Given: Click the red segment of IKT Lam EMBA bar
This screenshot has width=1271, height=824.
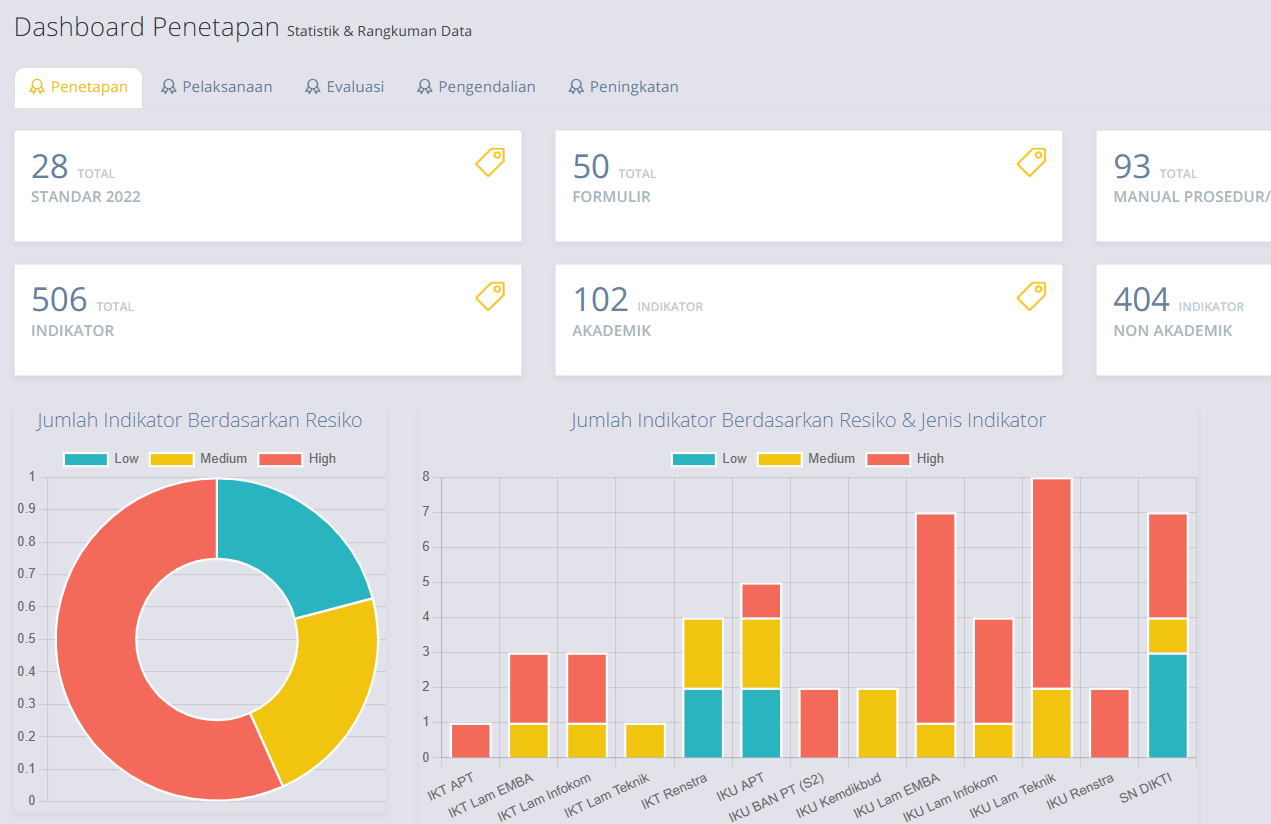Looking at the screenshot, I should point(529,688).
